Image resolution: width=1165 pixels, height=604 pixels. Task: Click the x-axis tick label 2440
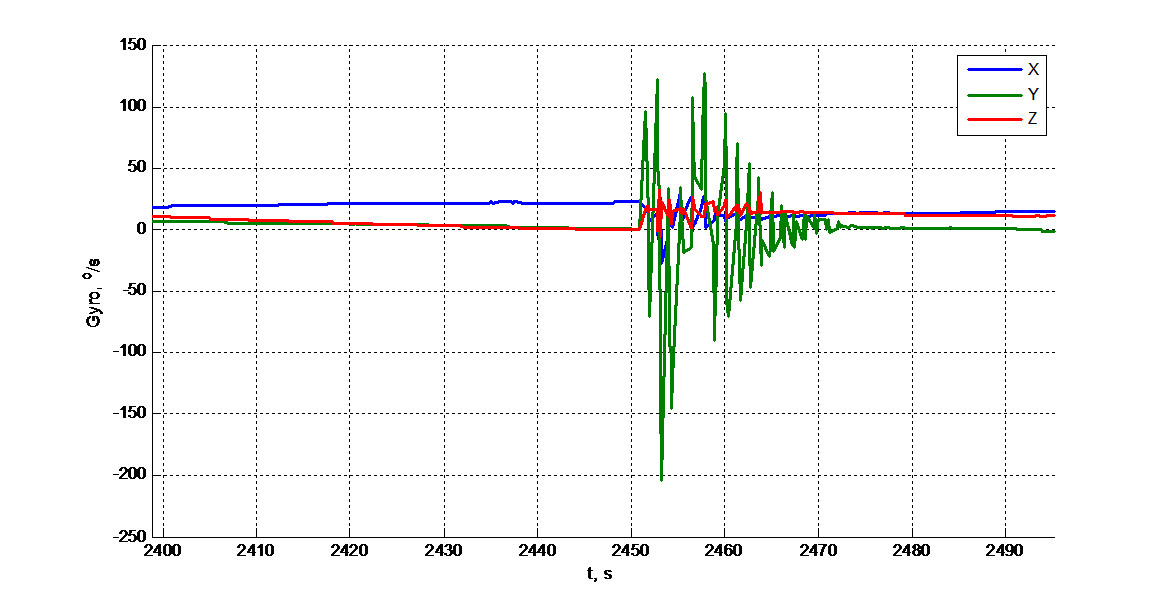(537, 551)
